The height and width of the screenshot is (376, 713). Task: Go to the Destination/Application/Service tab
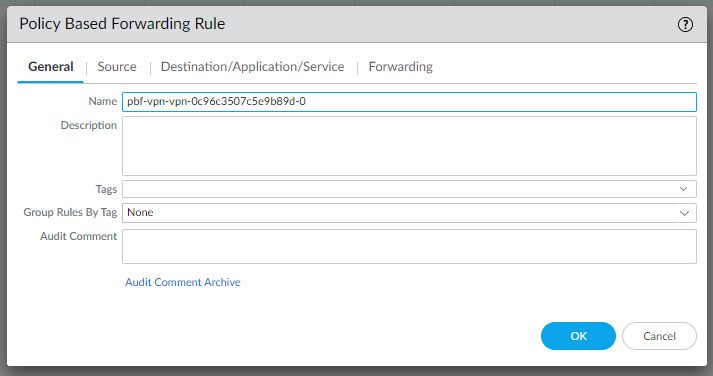[x=252, y=67]
